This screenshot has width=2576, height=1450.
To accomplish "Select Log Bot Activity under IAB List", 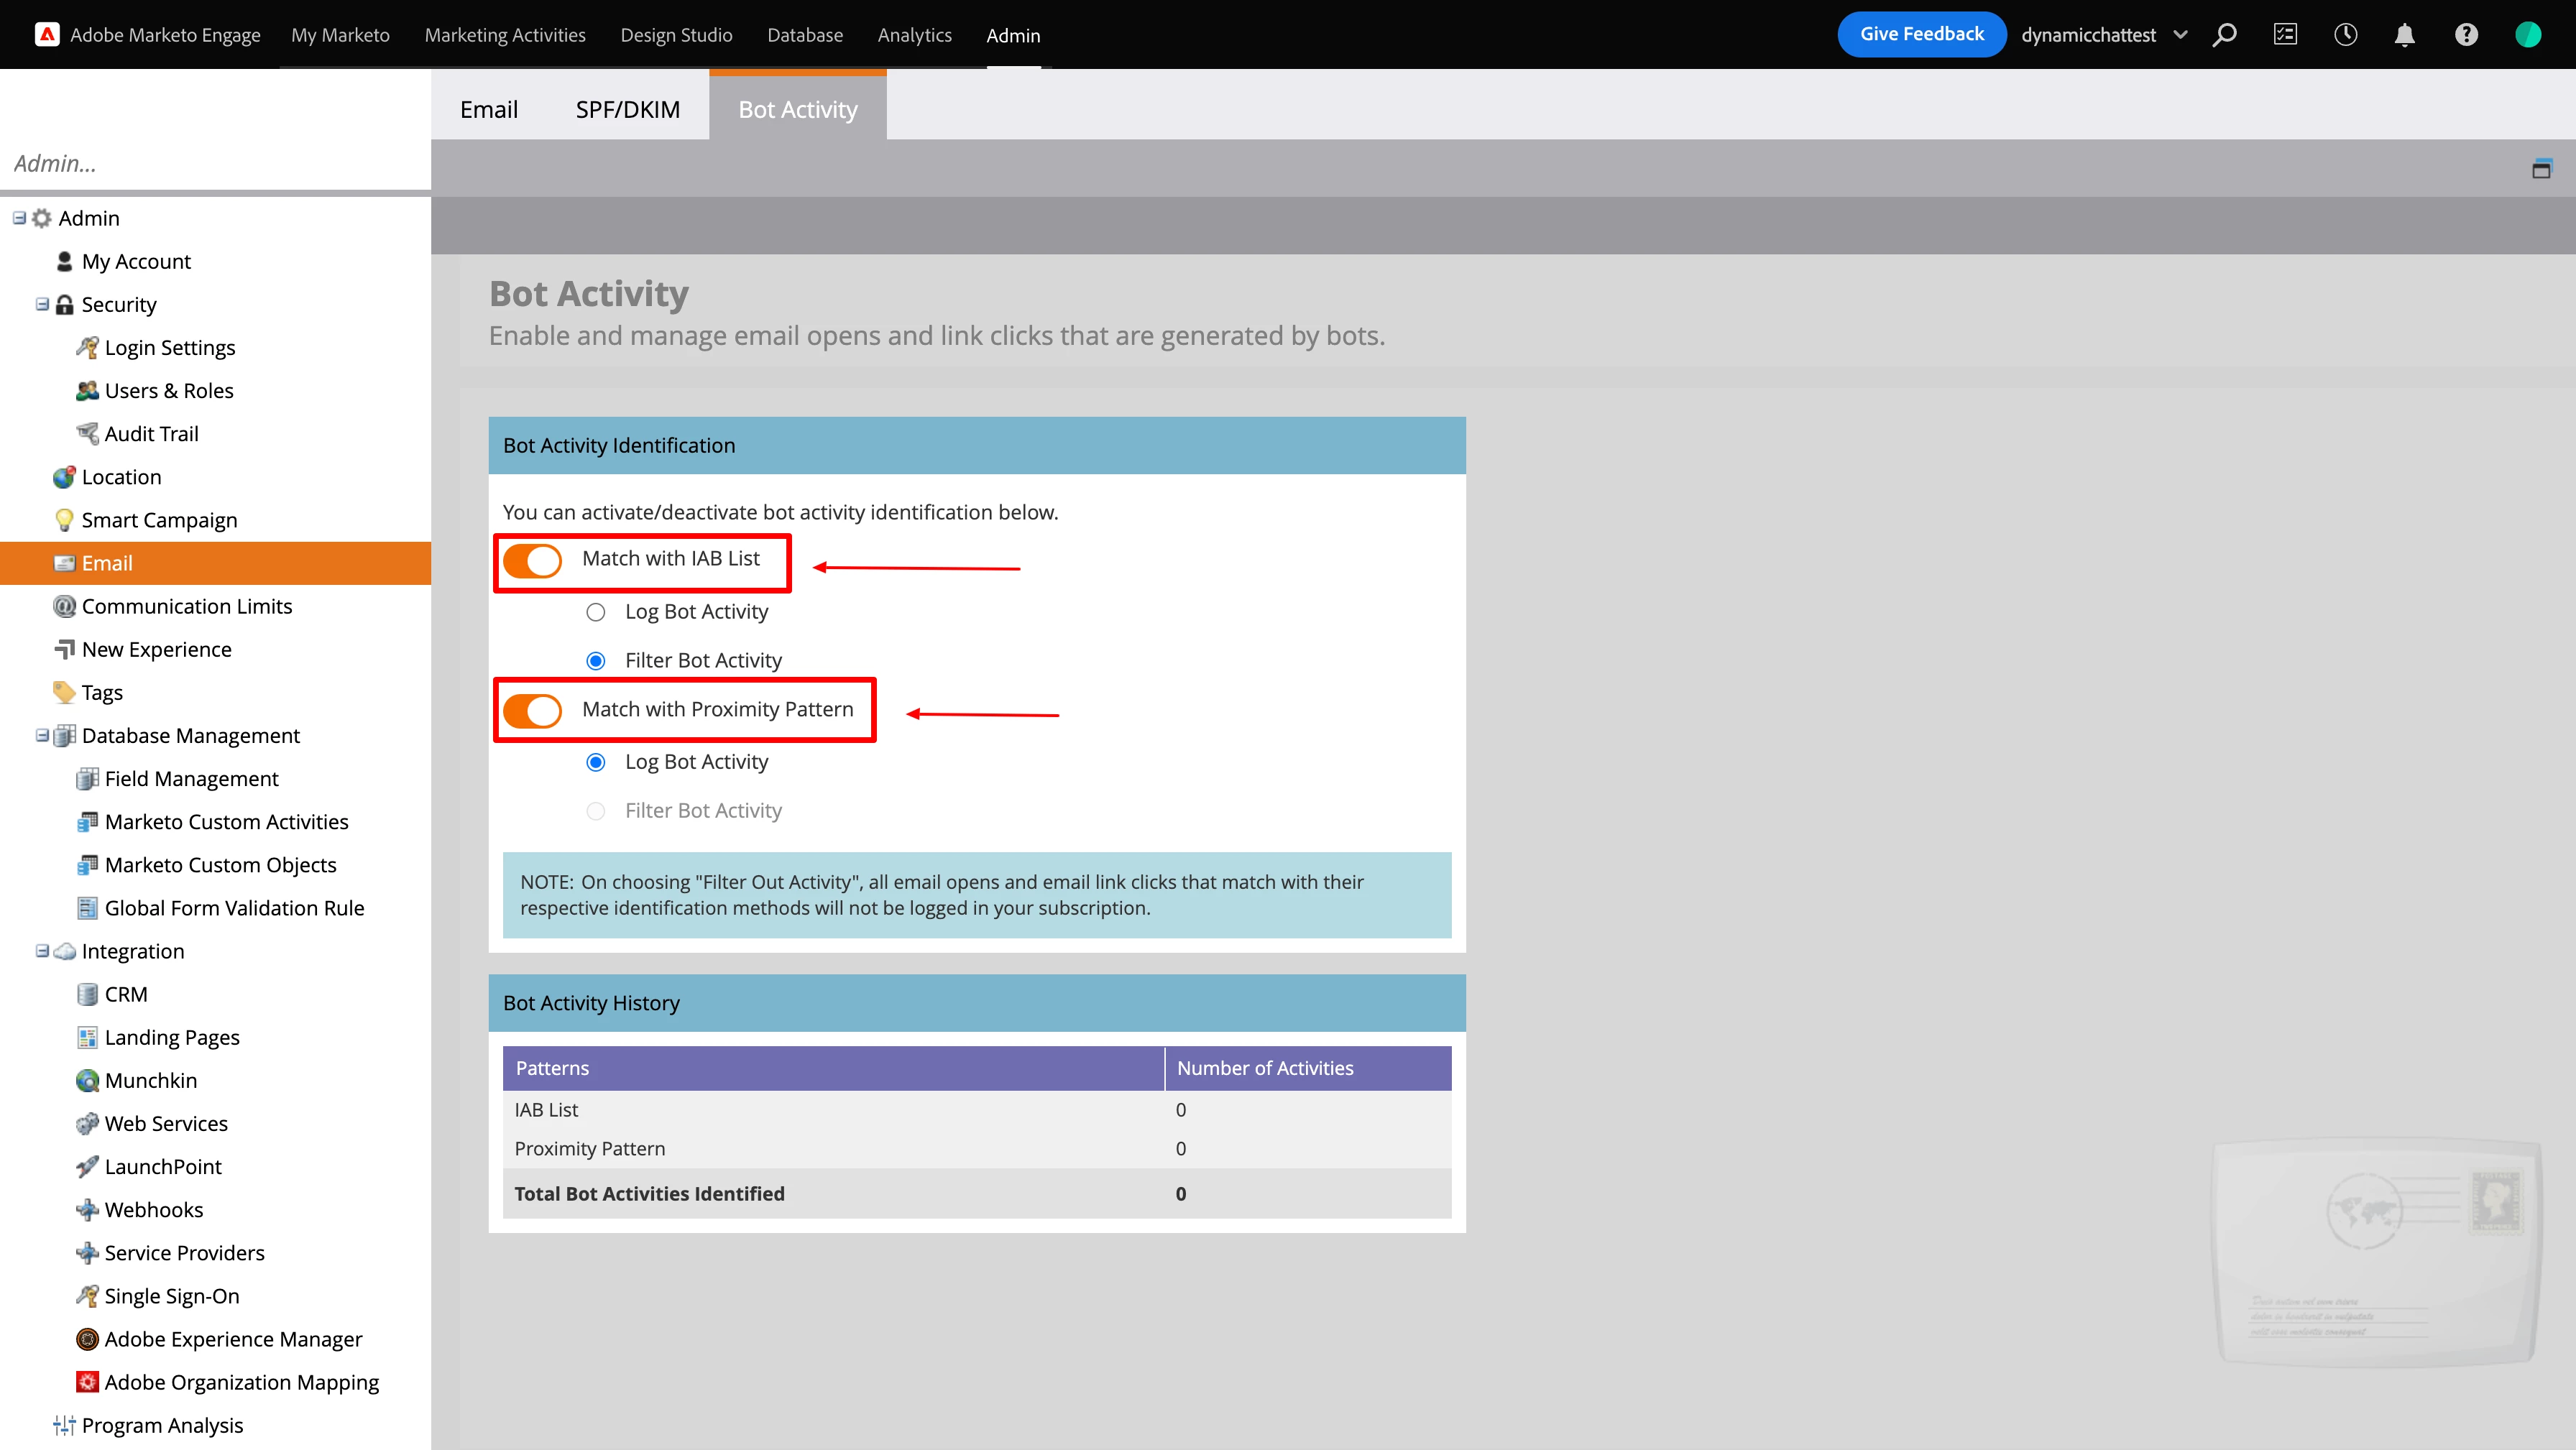I will (x=596, y=612).
